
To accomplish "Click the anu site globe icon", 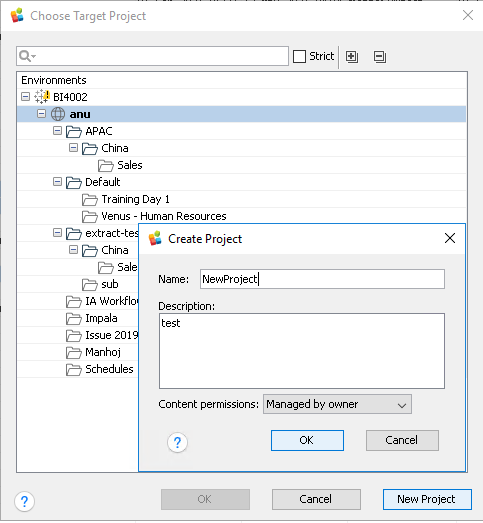I will 58,114.
